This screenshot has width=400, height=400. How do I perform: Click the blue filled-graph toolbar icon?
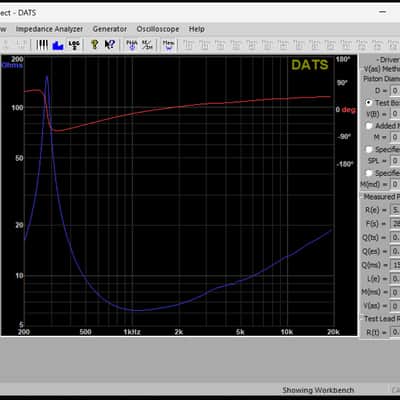tap(58, 45)
